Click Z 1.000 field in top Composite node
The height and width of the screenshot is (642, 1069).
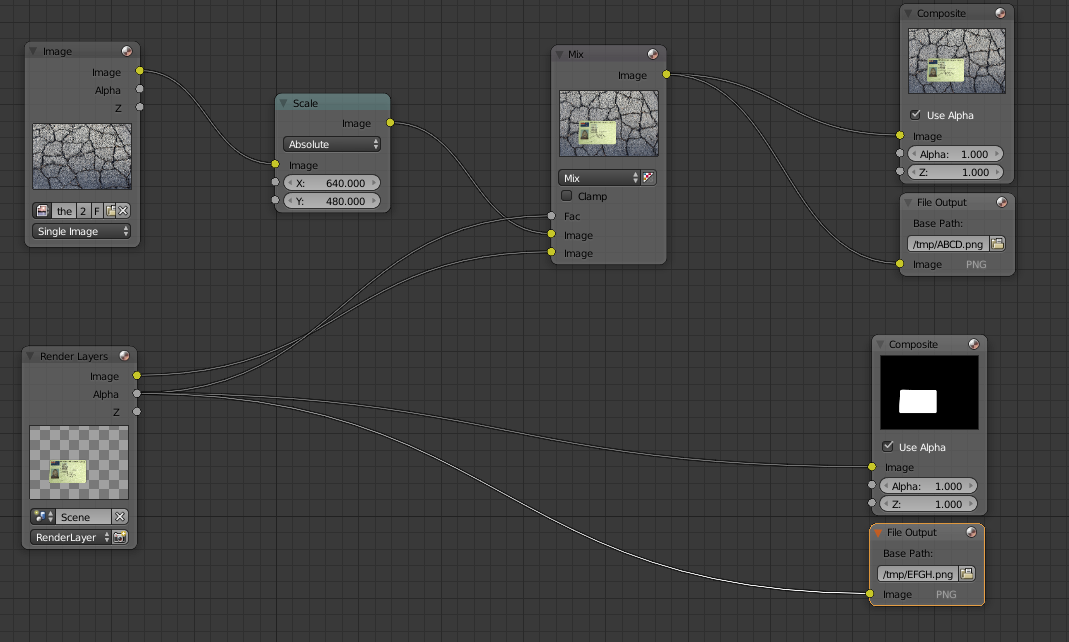click(957, 172)
